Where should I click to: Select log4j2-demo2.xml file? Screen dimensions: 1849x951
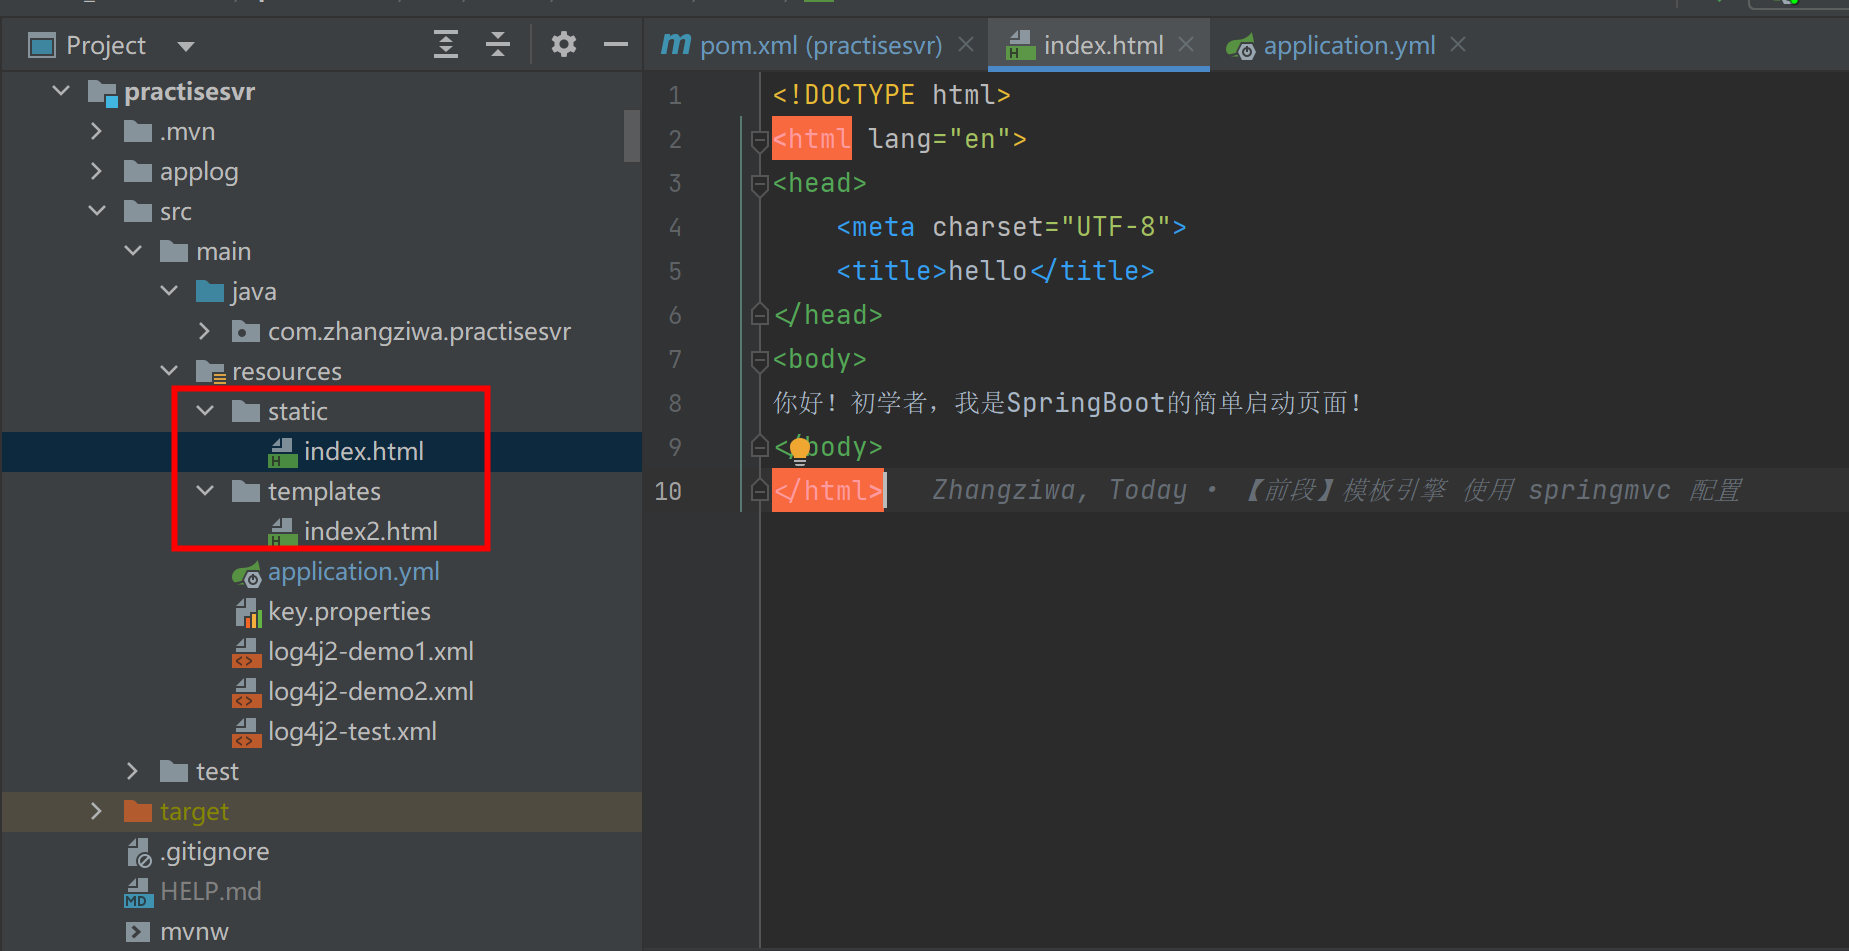tap(371, 692)
